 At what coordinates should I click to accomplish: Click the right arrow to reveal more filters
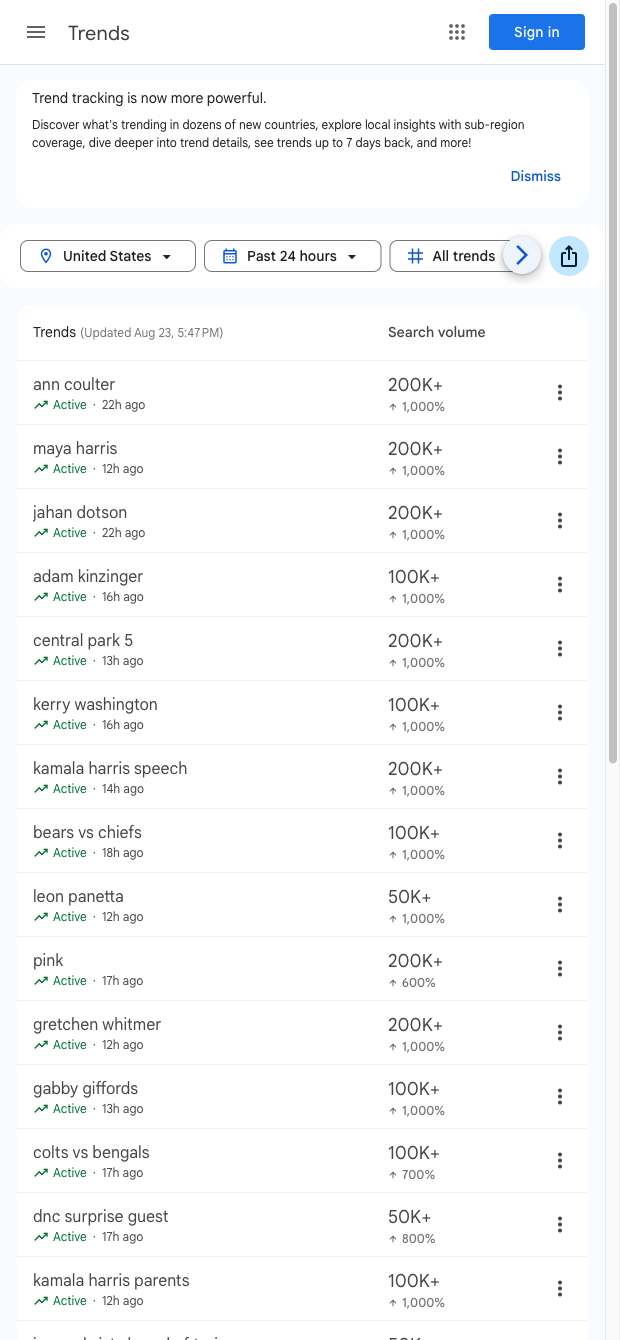tap(521, 256)
